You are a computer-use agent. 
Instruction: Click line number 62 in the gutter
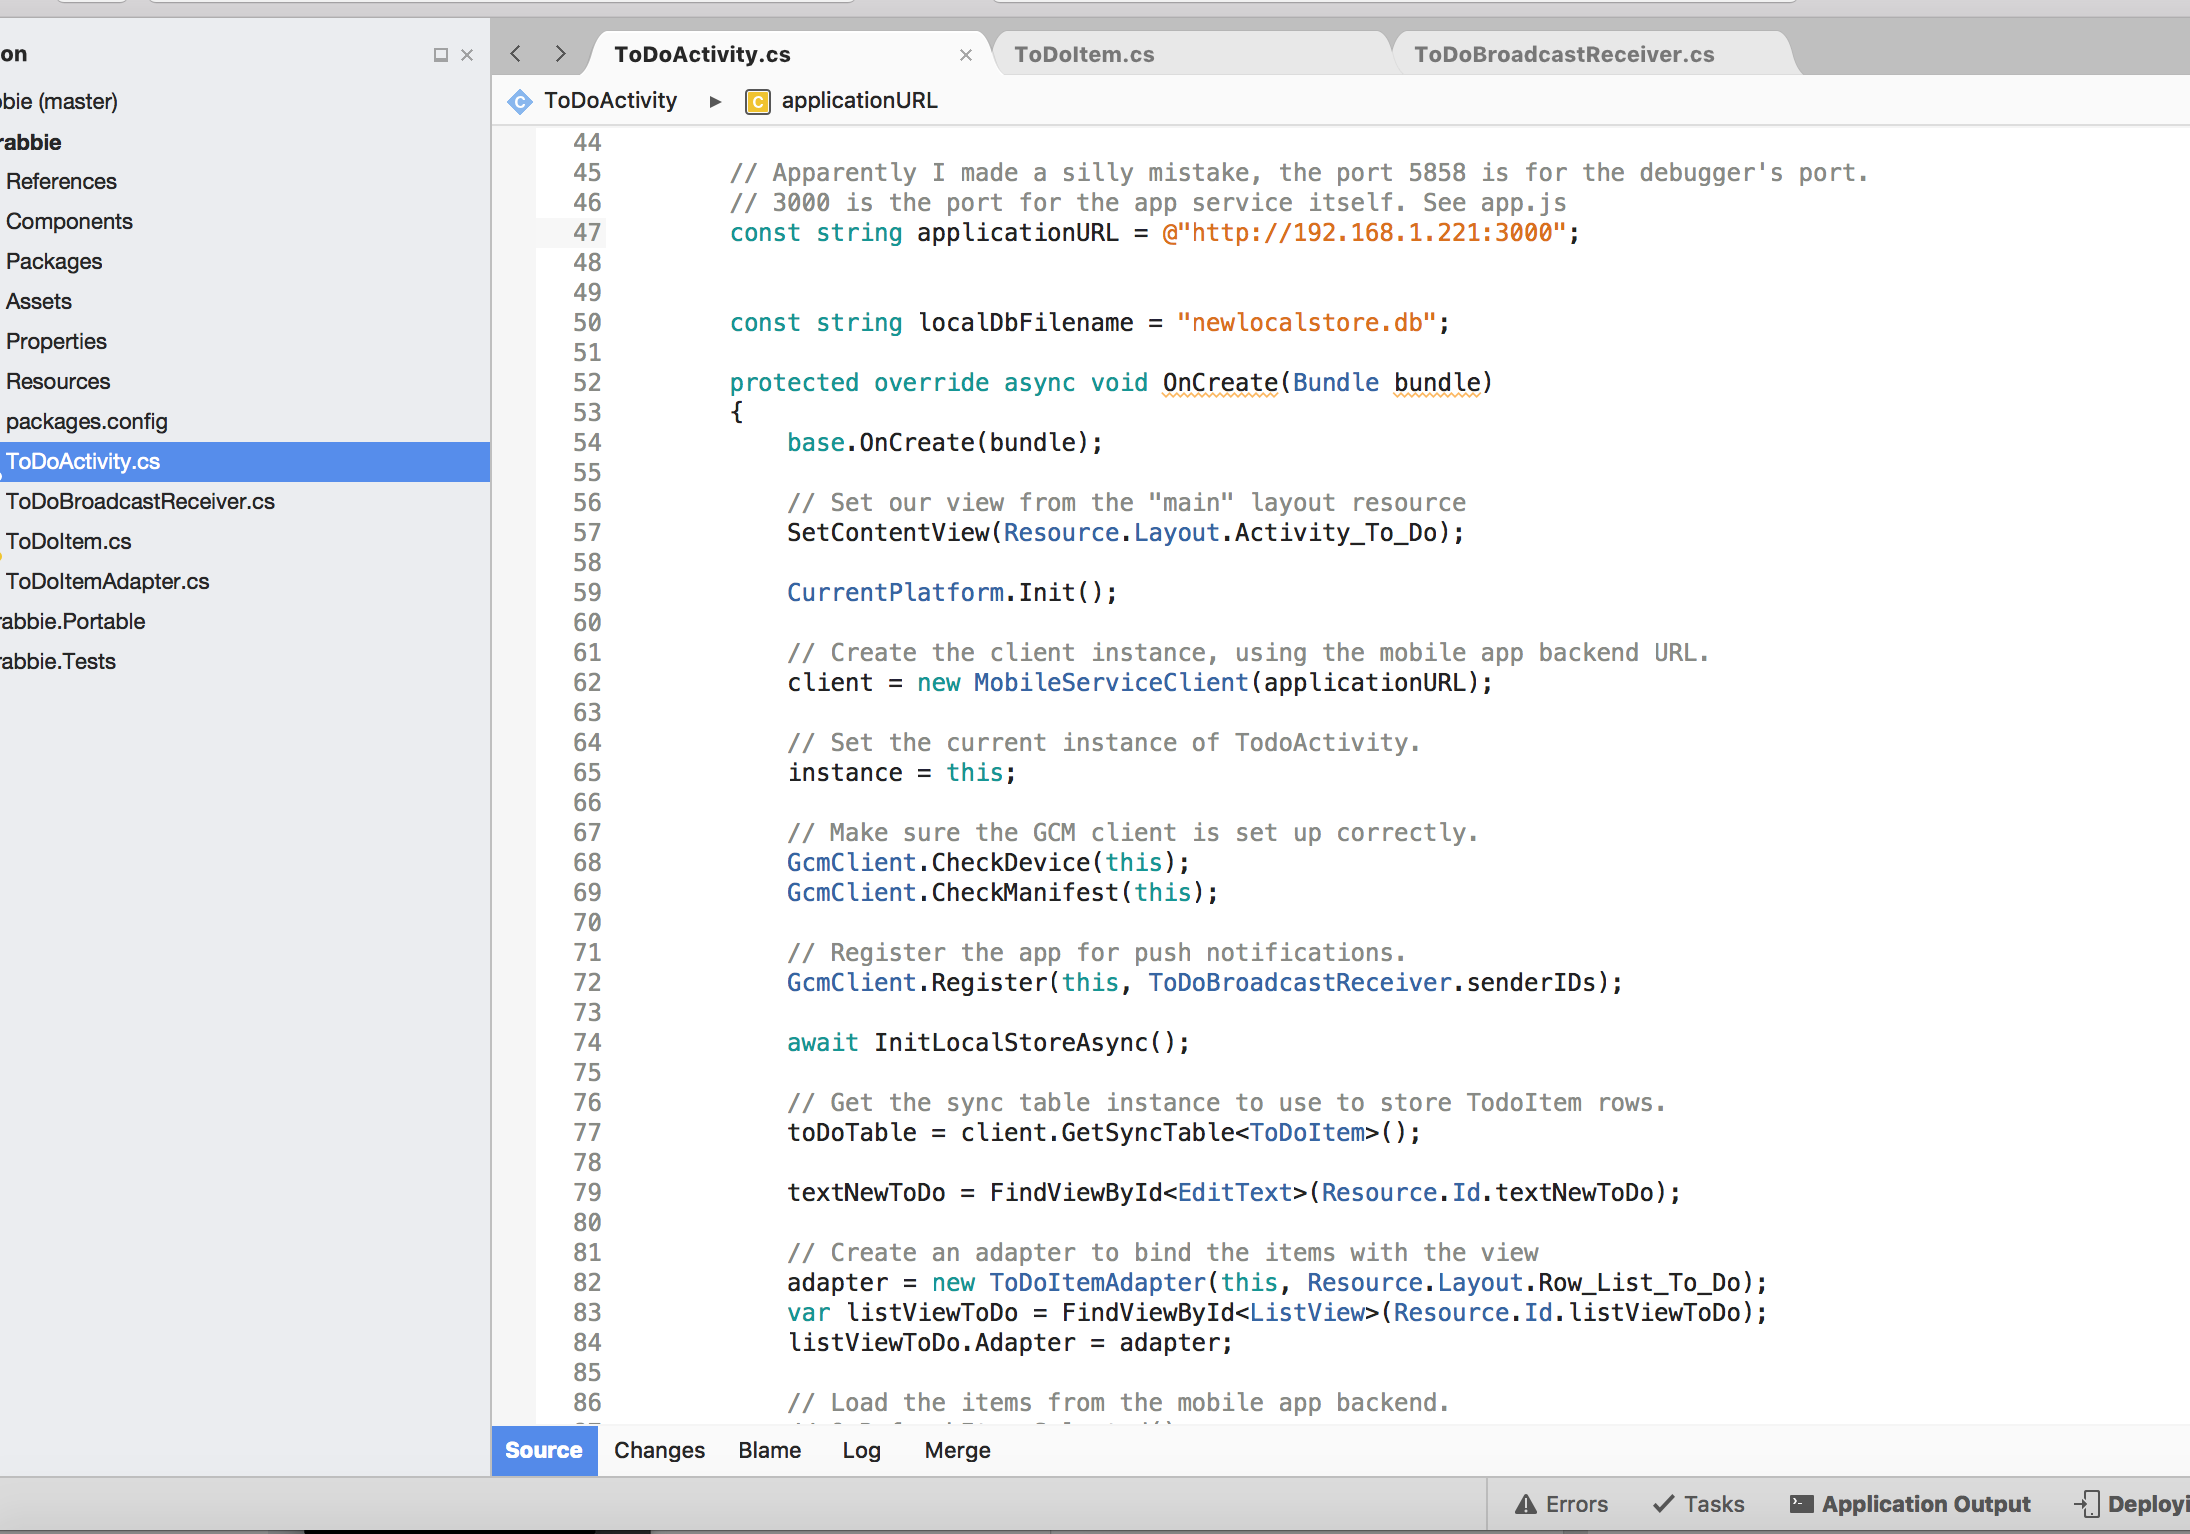tap(587, 683)
